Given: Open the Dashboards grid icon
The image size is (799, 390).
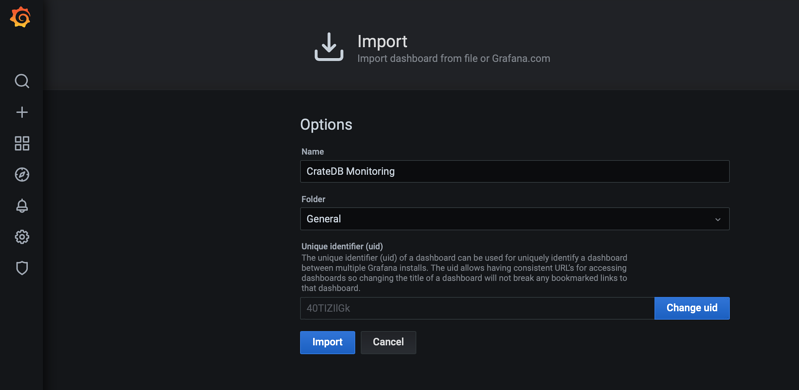Looking at the screenshot, I should [22, 143].
